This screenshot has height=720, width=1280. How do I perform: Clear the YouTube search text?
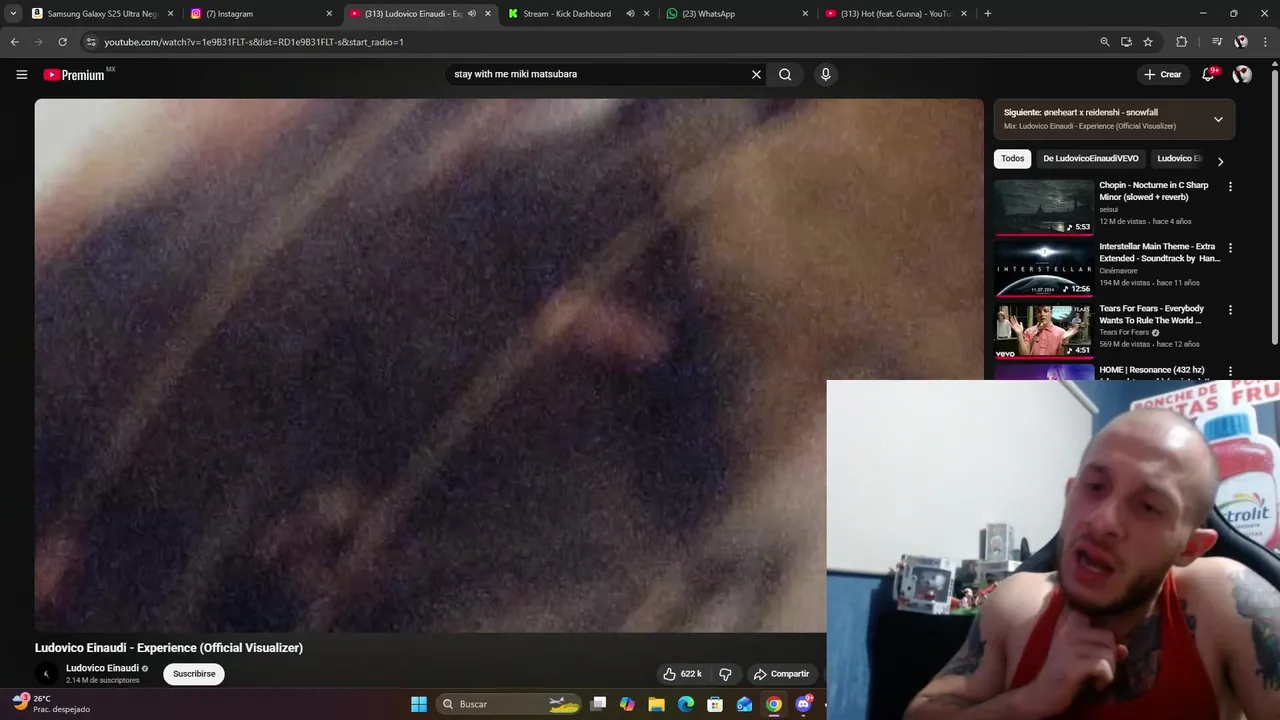[756, 74]
